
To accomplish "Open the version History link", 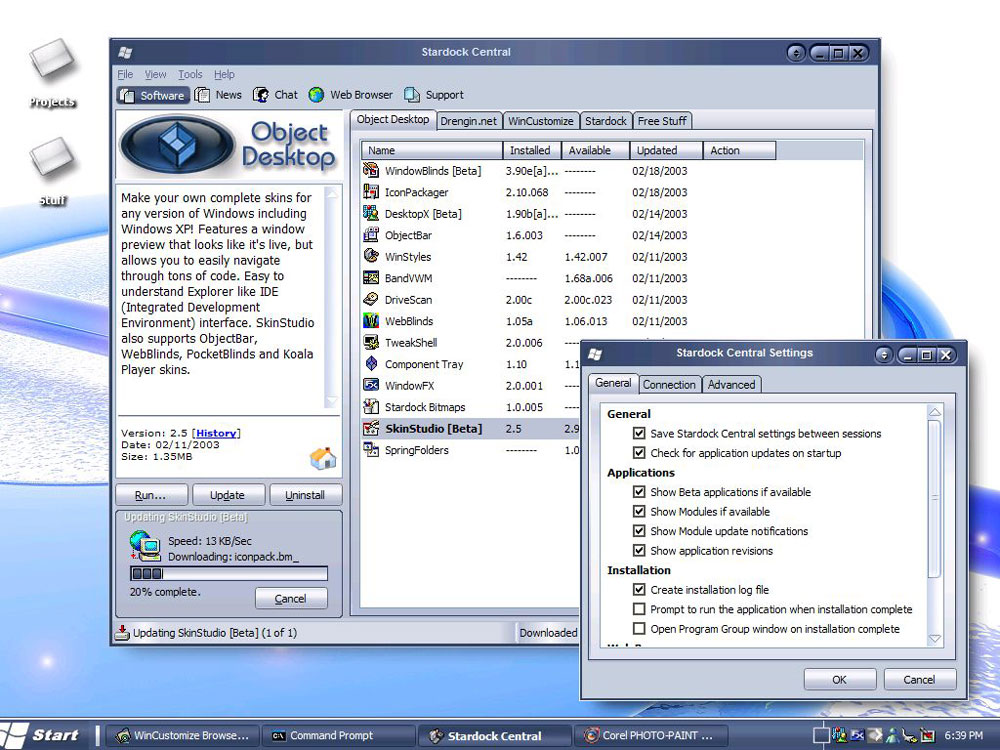I will (216, 433).
